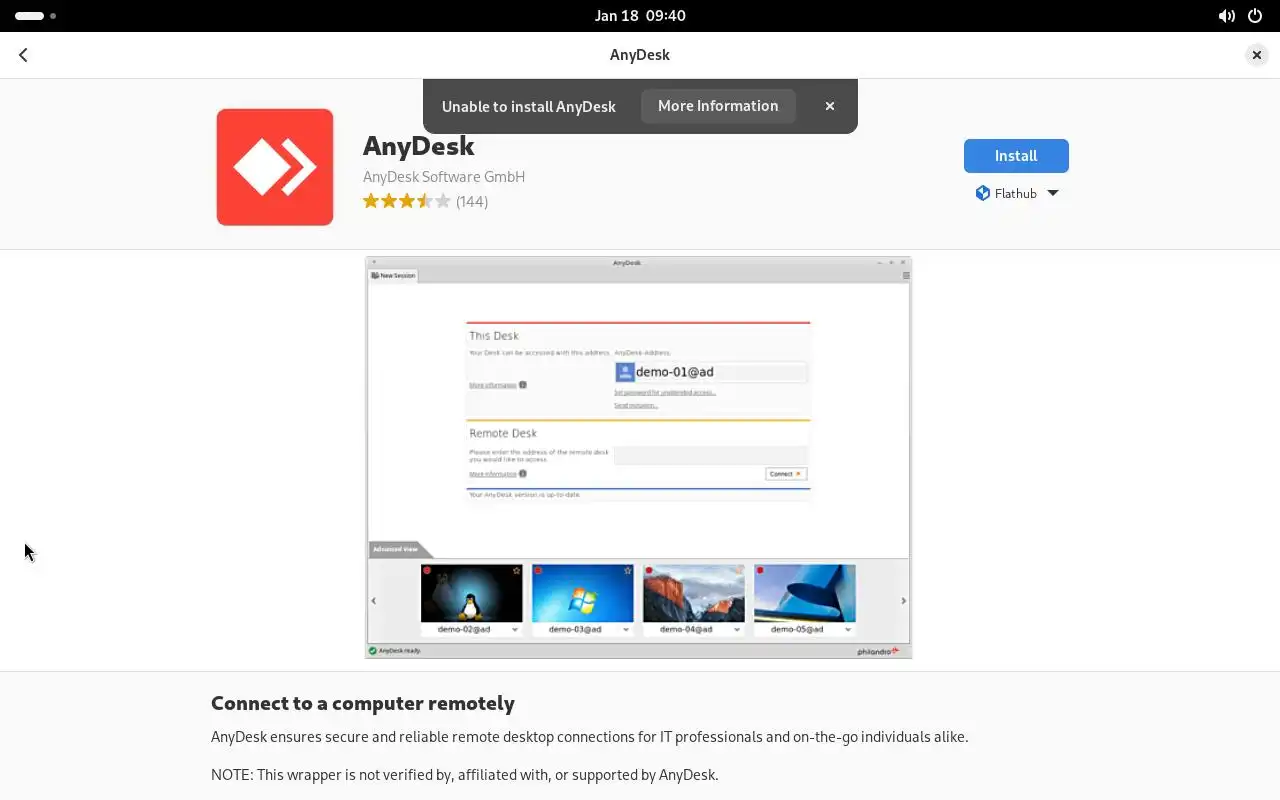Viewport: 1280px width, 800px height.
Task: Click the 'Unable to install AnyDesk' message
Action: click(529, 106)
